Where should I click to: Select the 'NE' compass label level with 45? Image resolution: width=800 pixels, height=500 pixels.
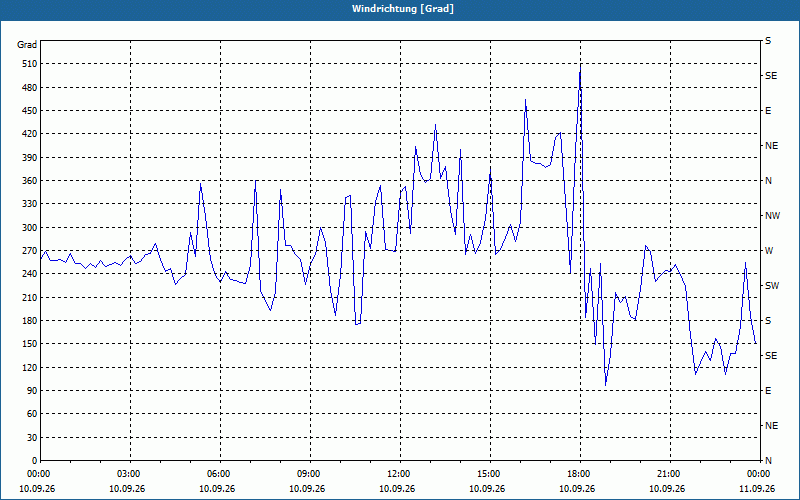click(771, 426)
